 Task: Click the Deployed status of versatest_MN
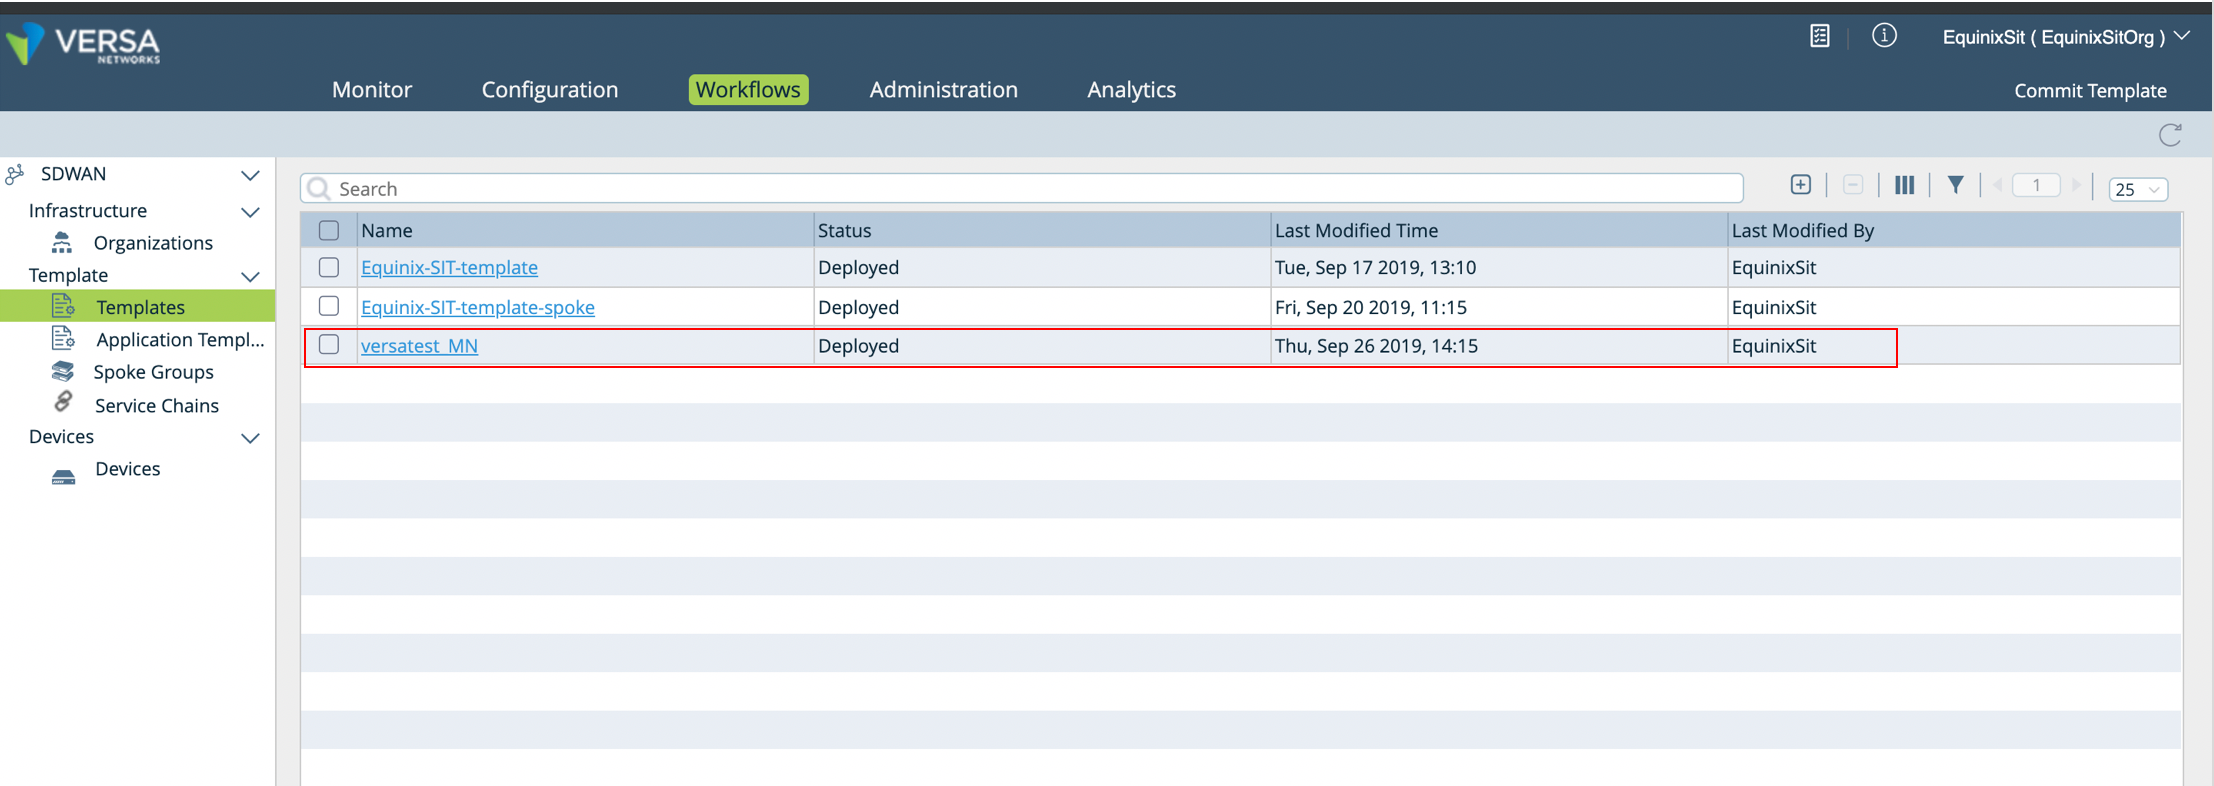[858, 345]
